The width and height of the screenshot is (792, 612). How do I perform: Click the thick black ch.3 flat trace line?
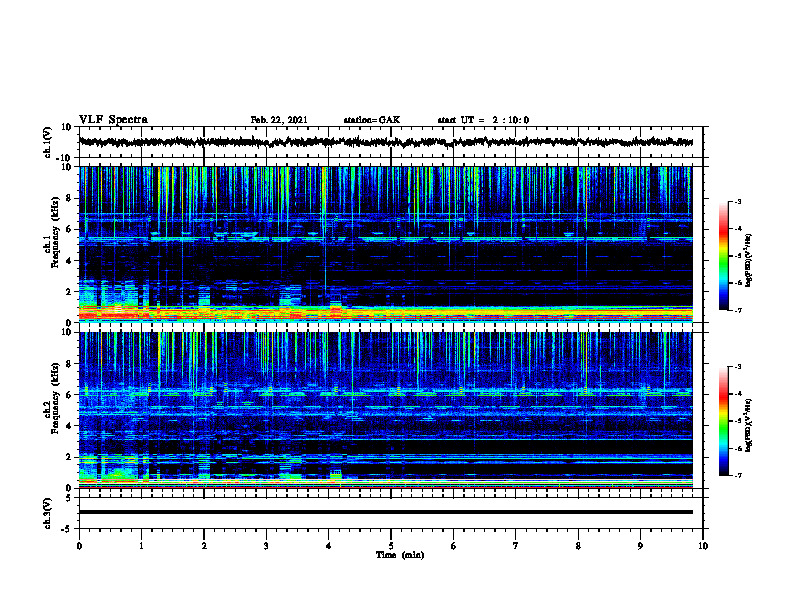tap(385, 512)
